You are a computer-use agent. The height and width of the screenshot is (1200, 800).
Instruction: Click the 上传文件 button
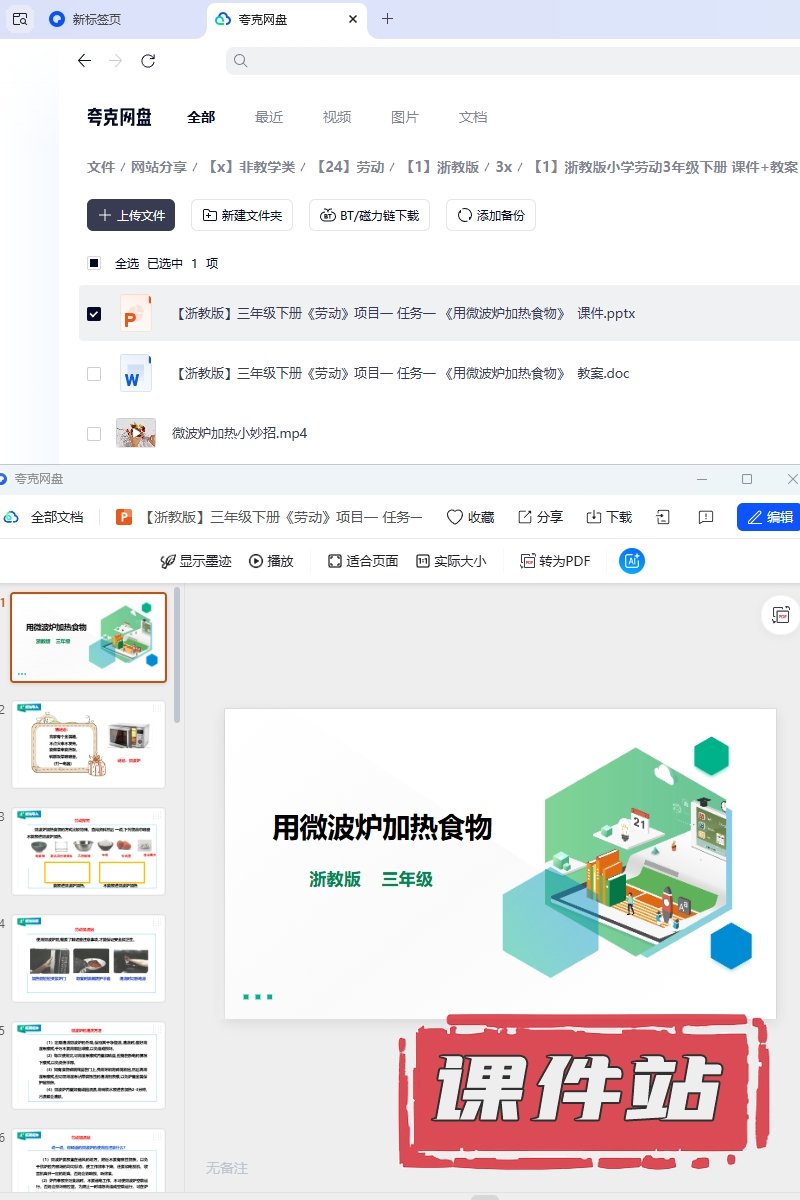[131, 215]
